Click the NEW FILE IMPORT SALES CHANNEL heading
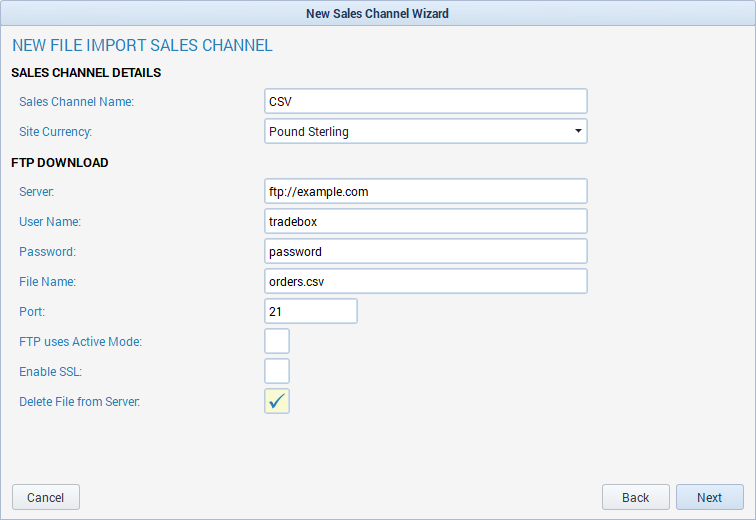756x520 pixels. pyautogui.click(x=142, y=46)
